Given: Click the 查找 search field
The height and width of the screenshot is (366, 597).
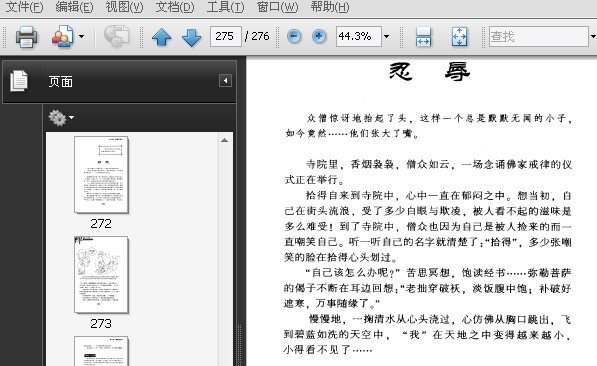Looking at the screenshot, I should (538, 36).
